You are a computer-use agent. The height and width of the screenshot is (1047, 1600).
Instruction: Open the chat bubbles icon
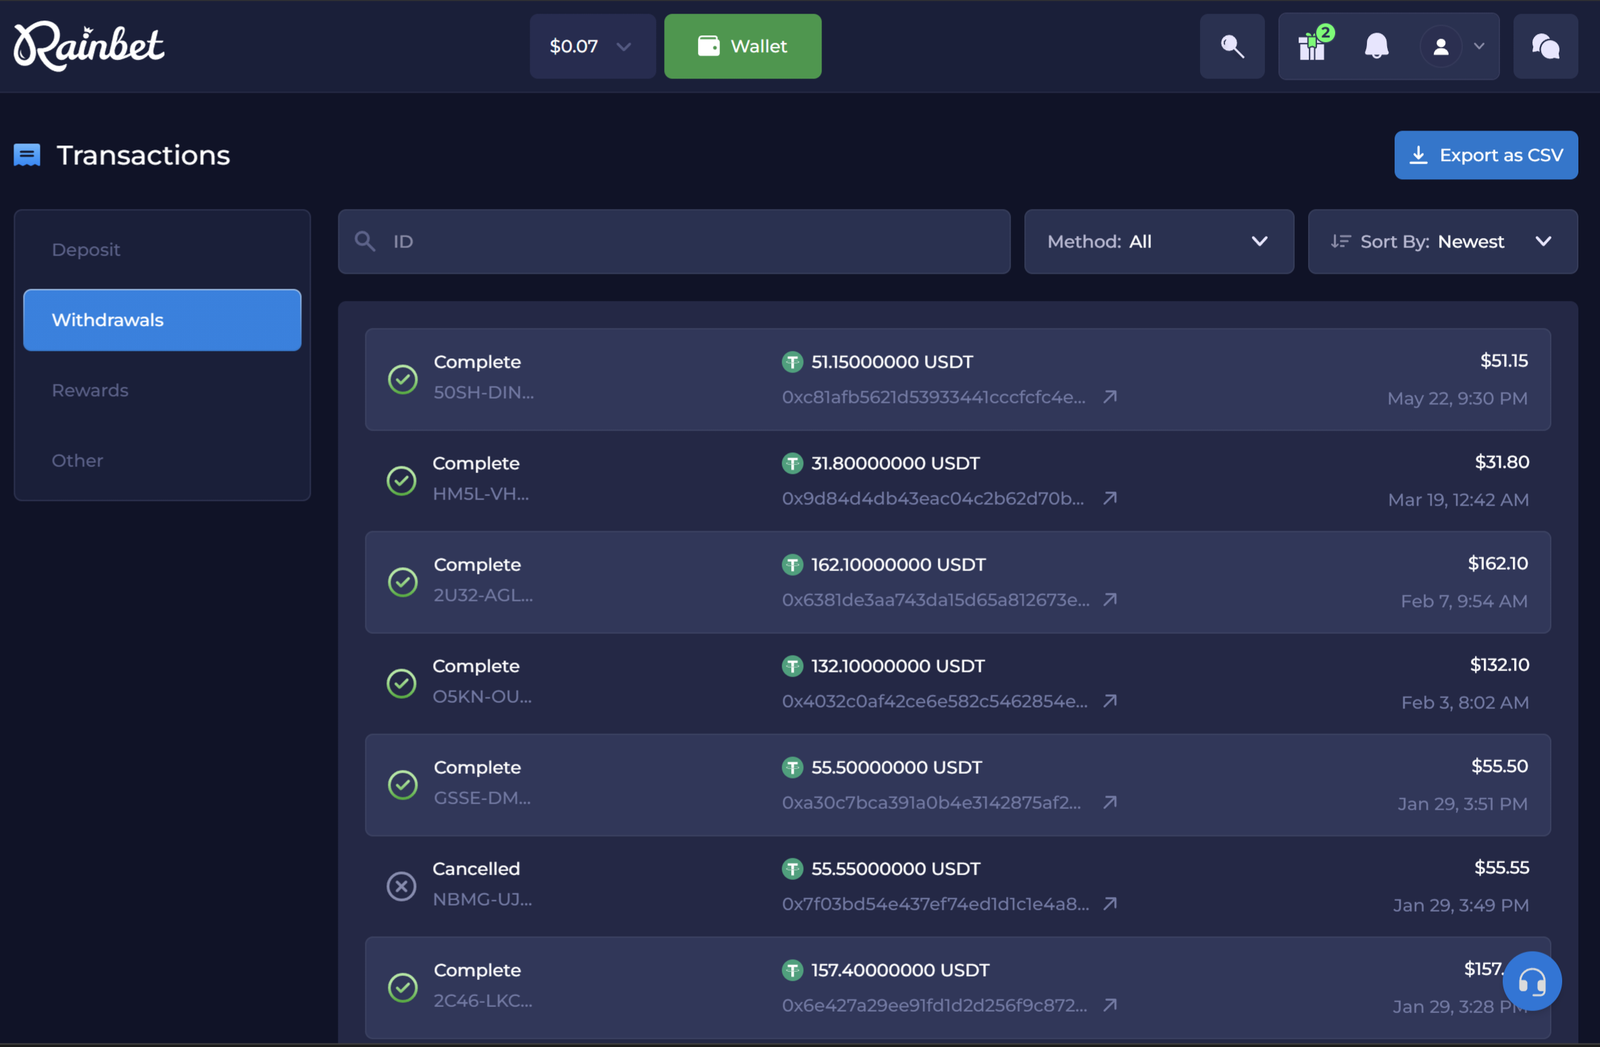pyautogui.click(x=1546, y=46)
